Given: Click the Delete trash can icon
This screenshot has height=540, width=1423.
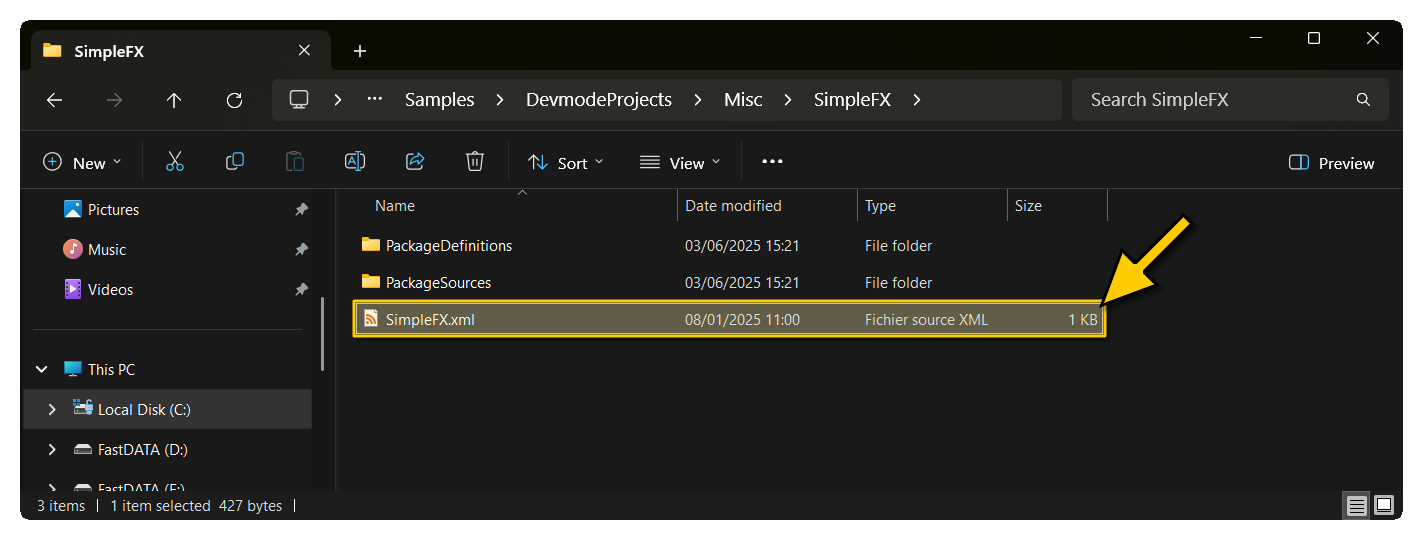Looking at the screenshot, I should tap(475, 162).
